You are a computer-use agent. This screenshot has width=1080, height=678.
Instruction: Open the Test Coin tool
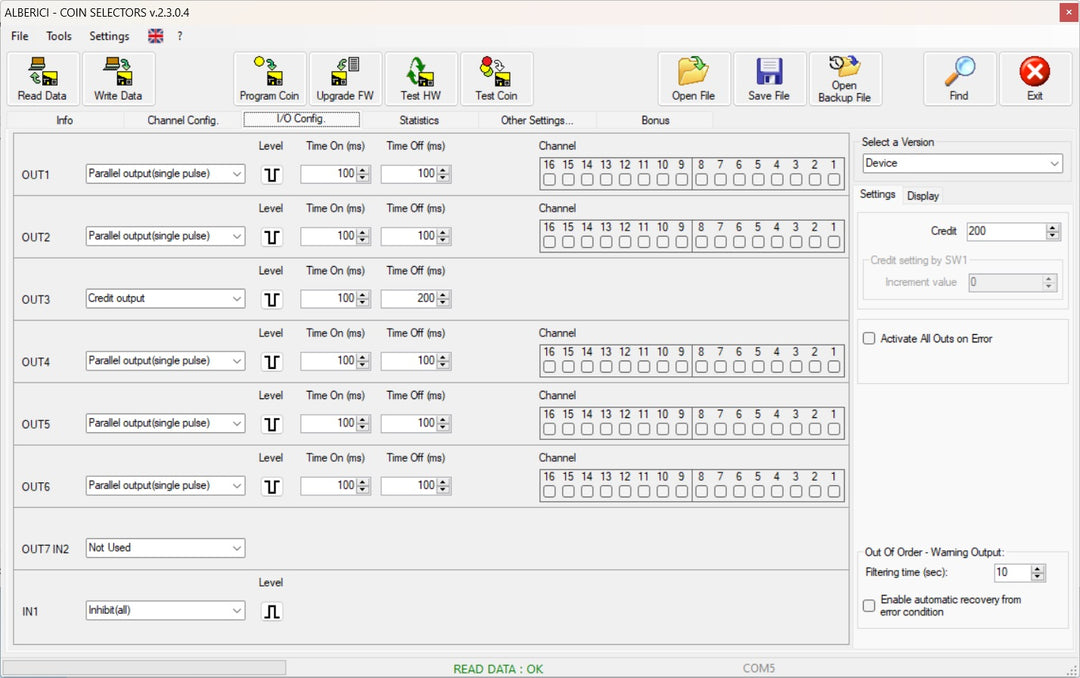tap(496, 79)
